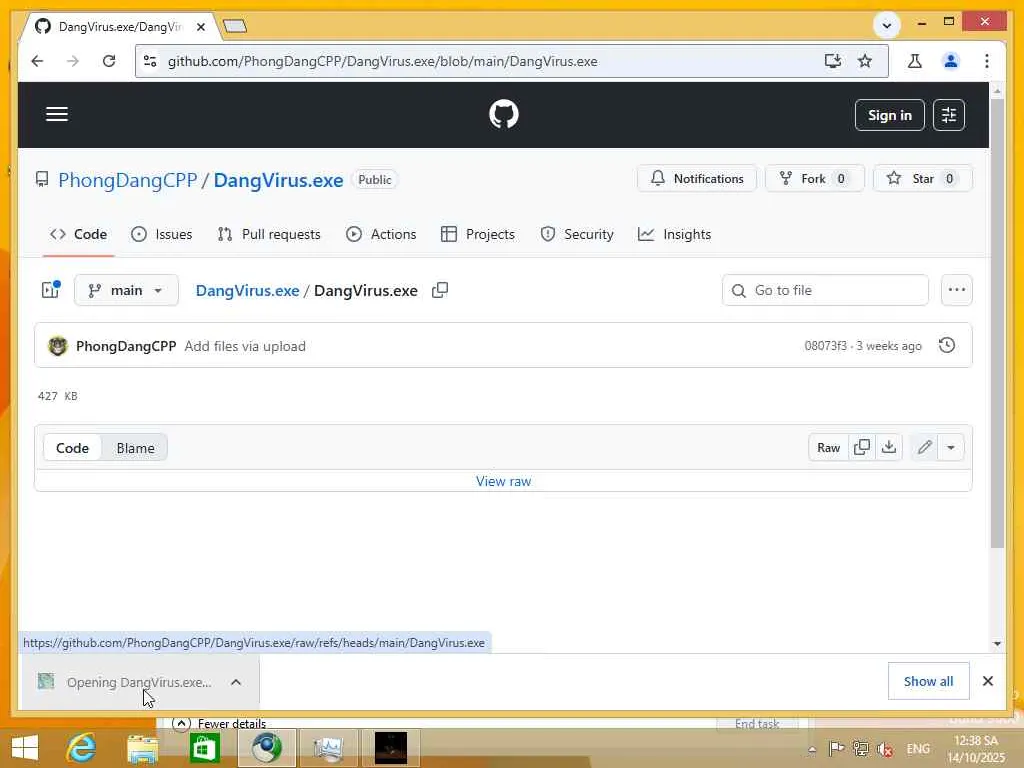Screen dimensions: 1024x768
Task: Open the Security tab
Action: coord(577,234)
